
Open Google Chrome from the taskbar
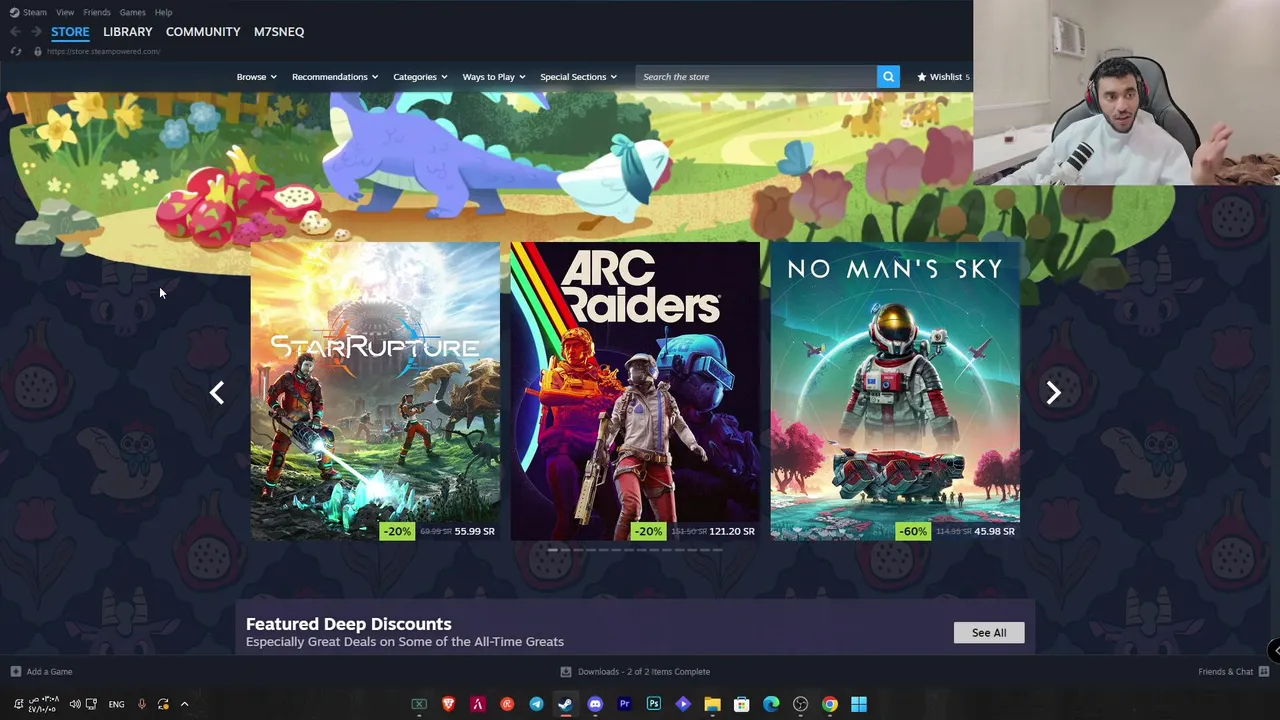(x=829, y=704)
